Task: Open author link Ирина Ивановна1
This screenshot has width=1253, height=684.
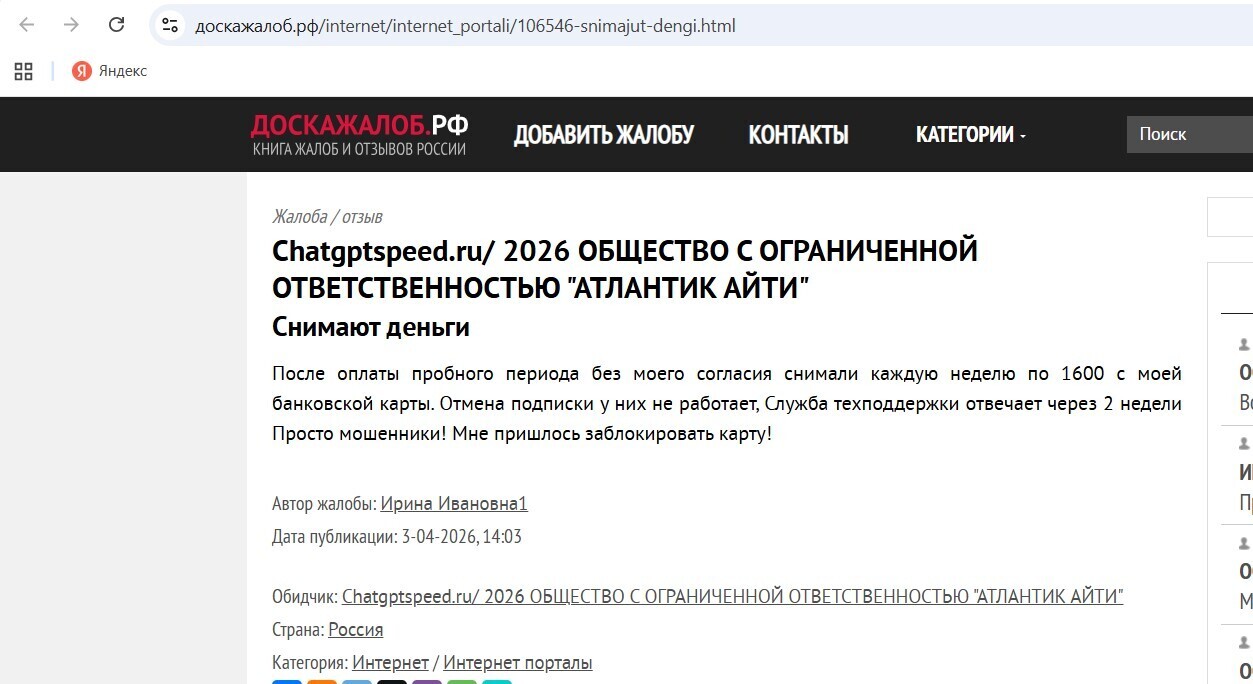Action: [x=454, y=503]
